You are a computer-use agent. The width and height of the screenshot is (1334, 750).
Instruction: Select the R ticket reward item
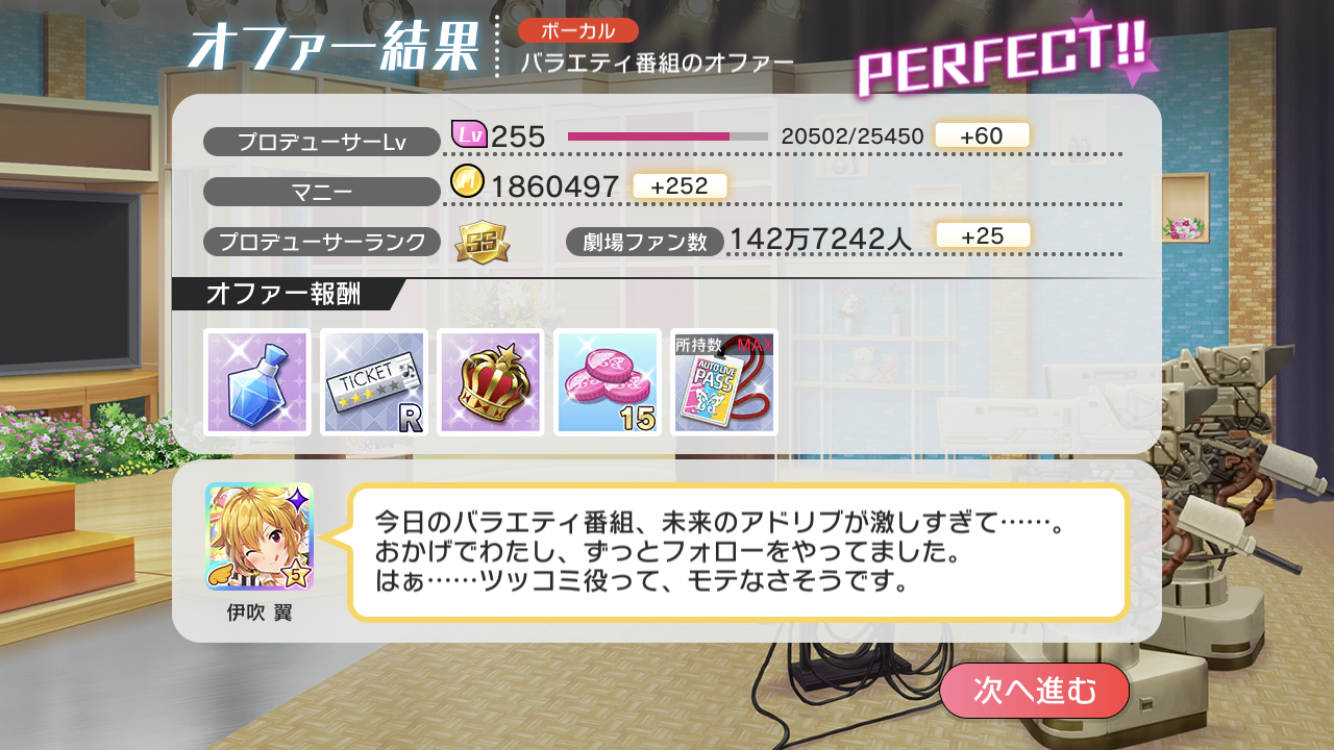pyautogui.click(x=374, y=382)
